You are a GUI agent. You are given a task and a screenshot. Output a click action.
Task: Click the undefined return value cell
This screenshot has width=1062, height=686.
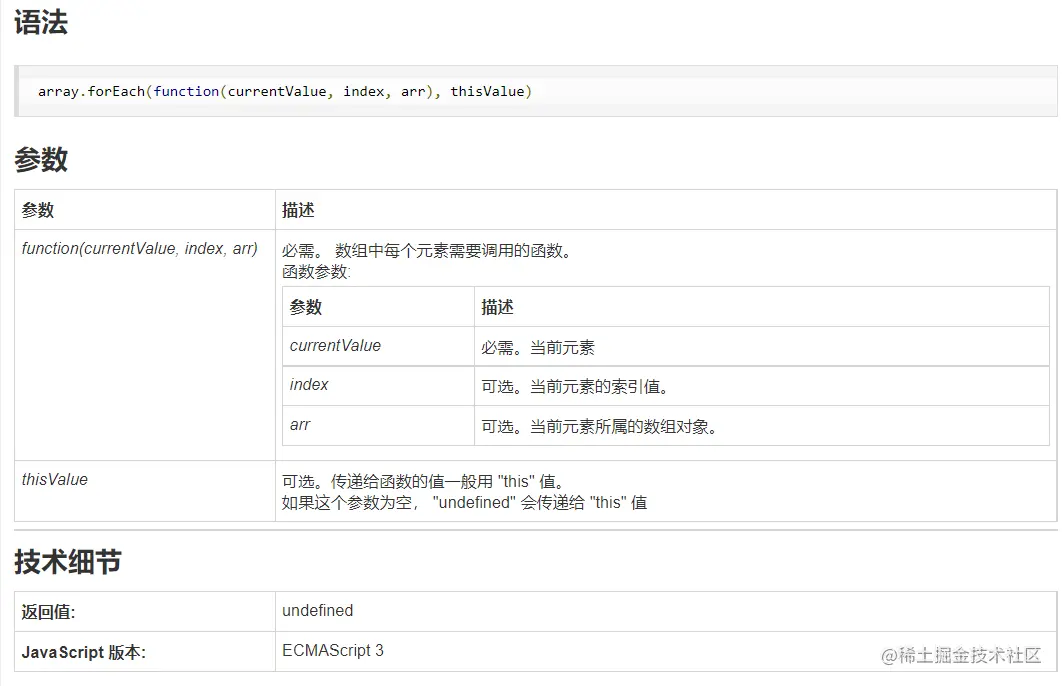pyautogui.click(x=666, y=611)
